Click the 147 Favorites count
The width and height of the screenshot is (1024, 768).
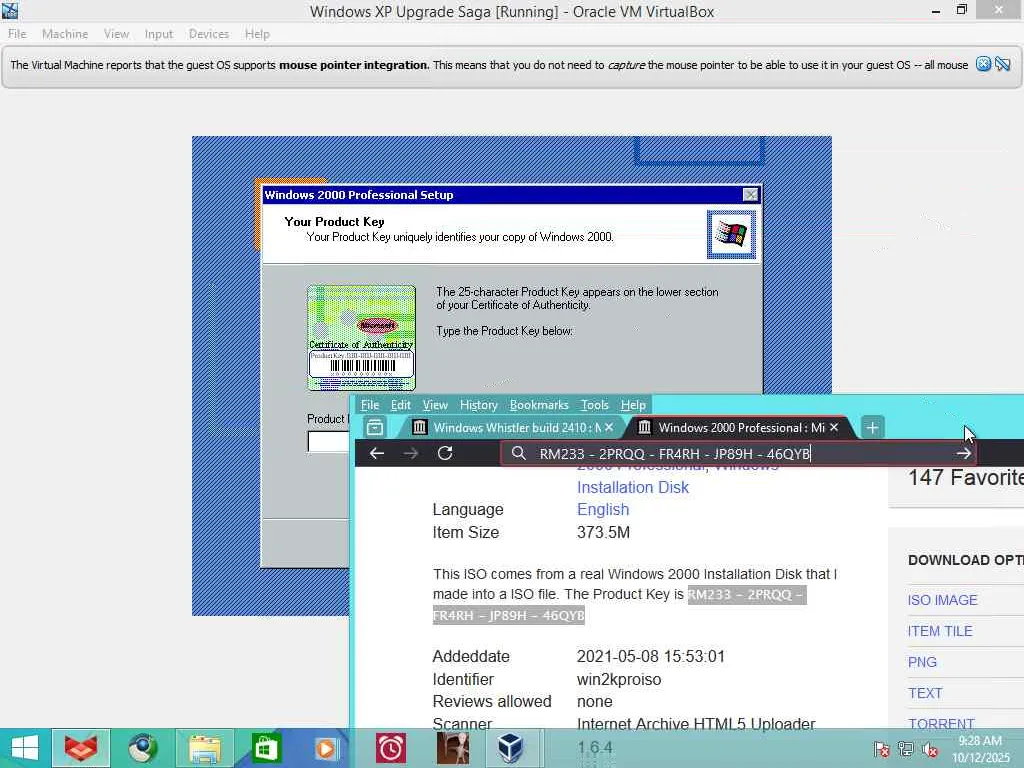[x=965, y=477]
